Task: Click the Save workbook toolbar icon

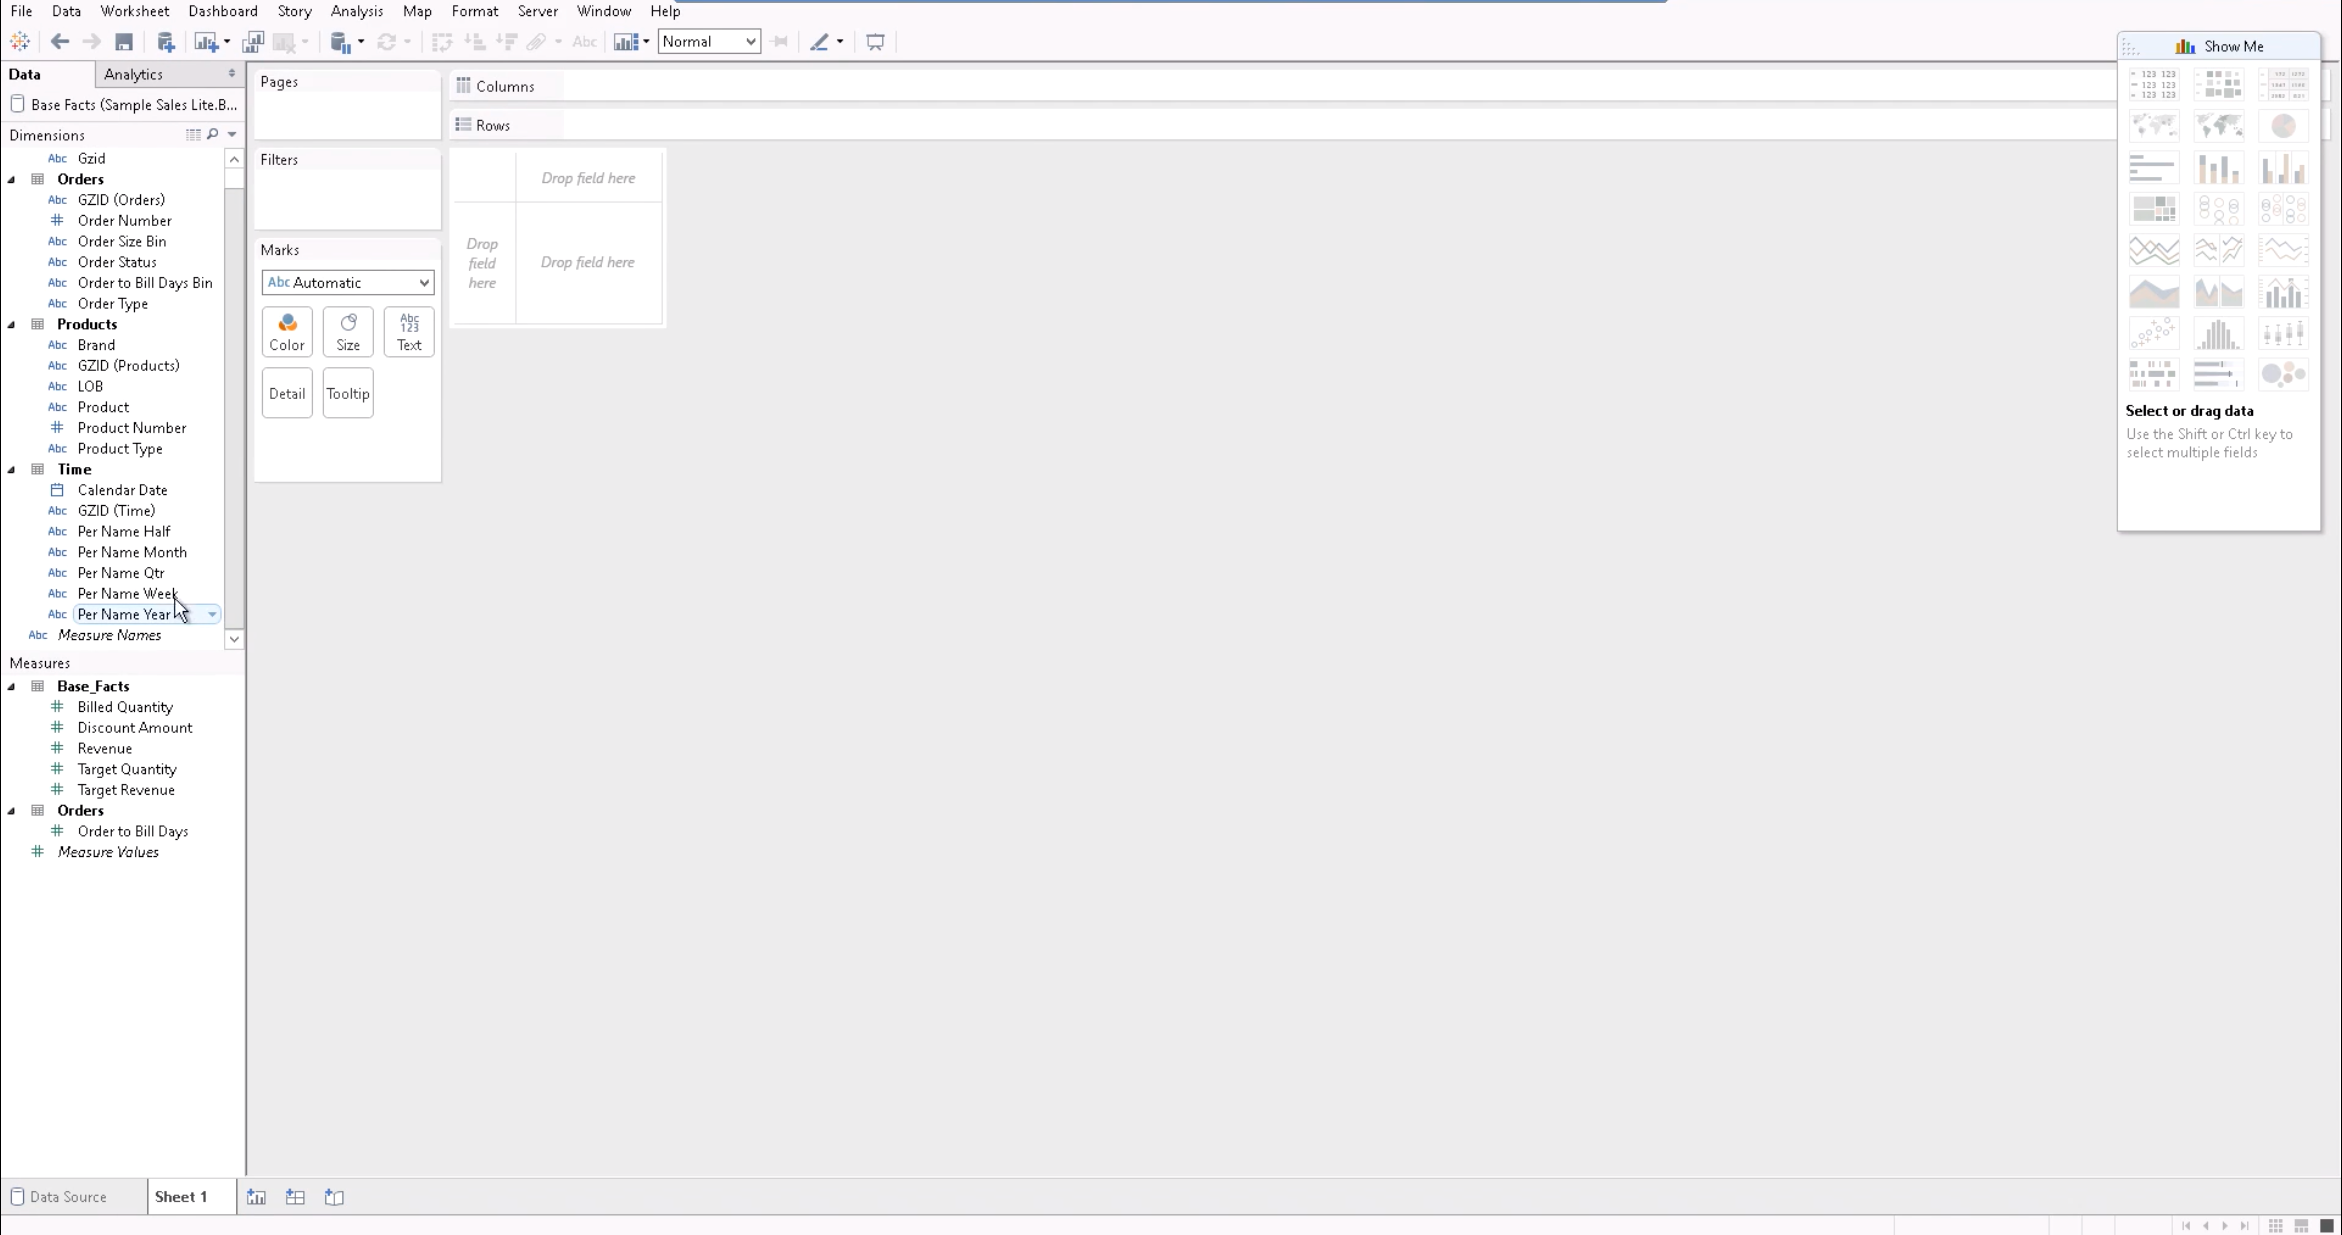Action: pos(124,42)
